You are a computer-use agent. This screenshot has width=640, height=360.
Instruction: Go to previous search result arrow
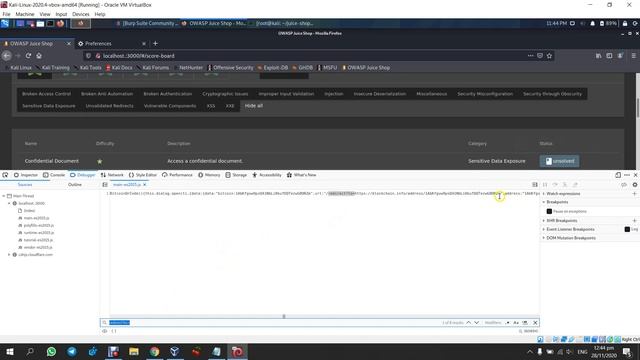point(469,322)
